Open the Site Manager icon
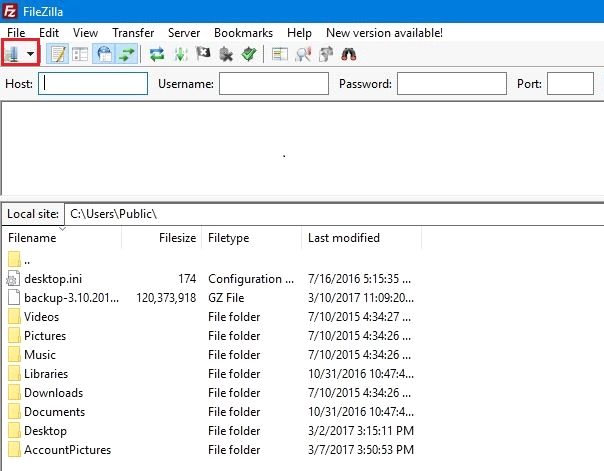604x471 pixels. [13, 54]
